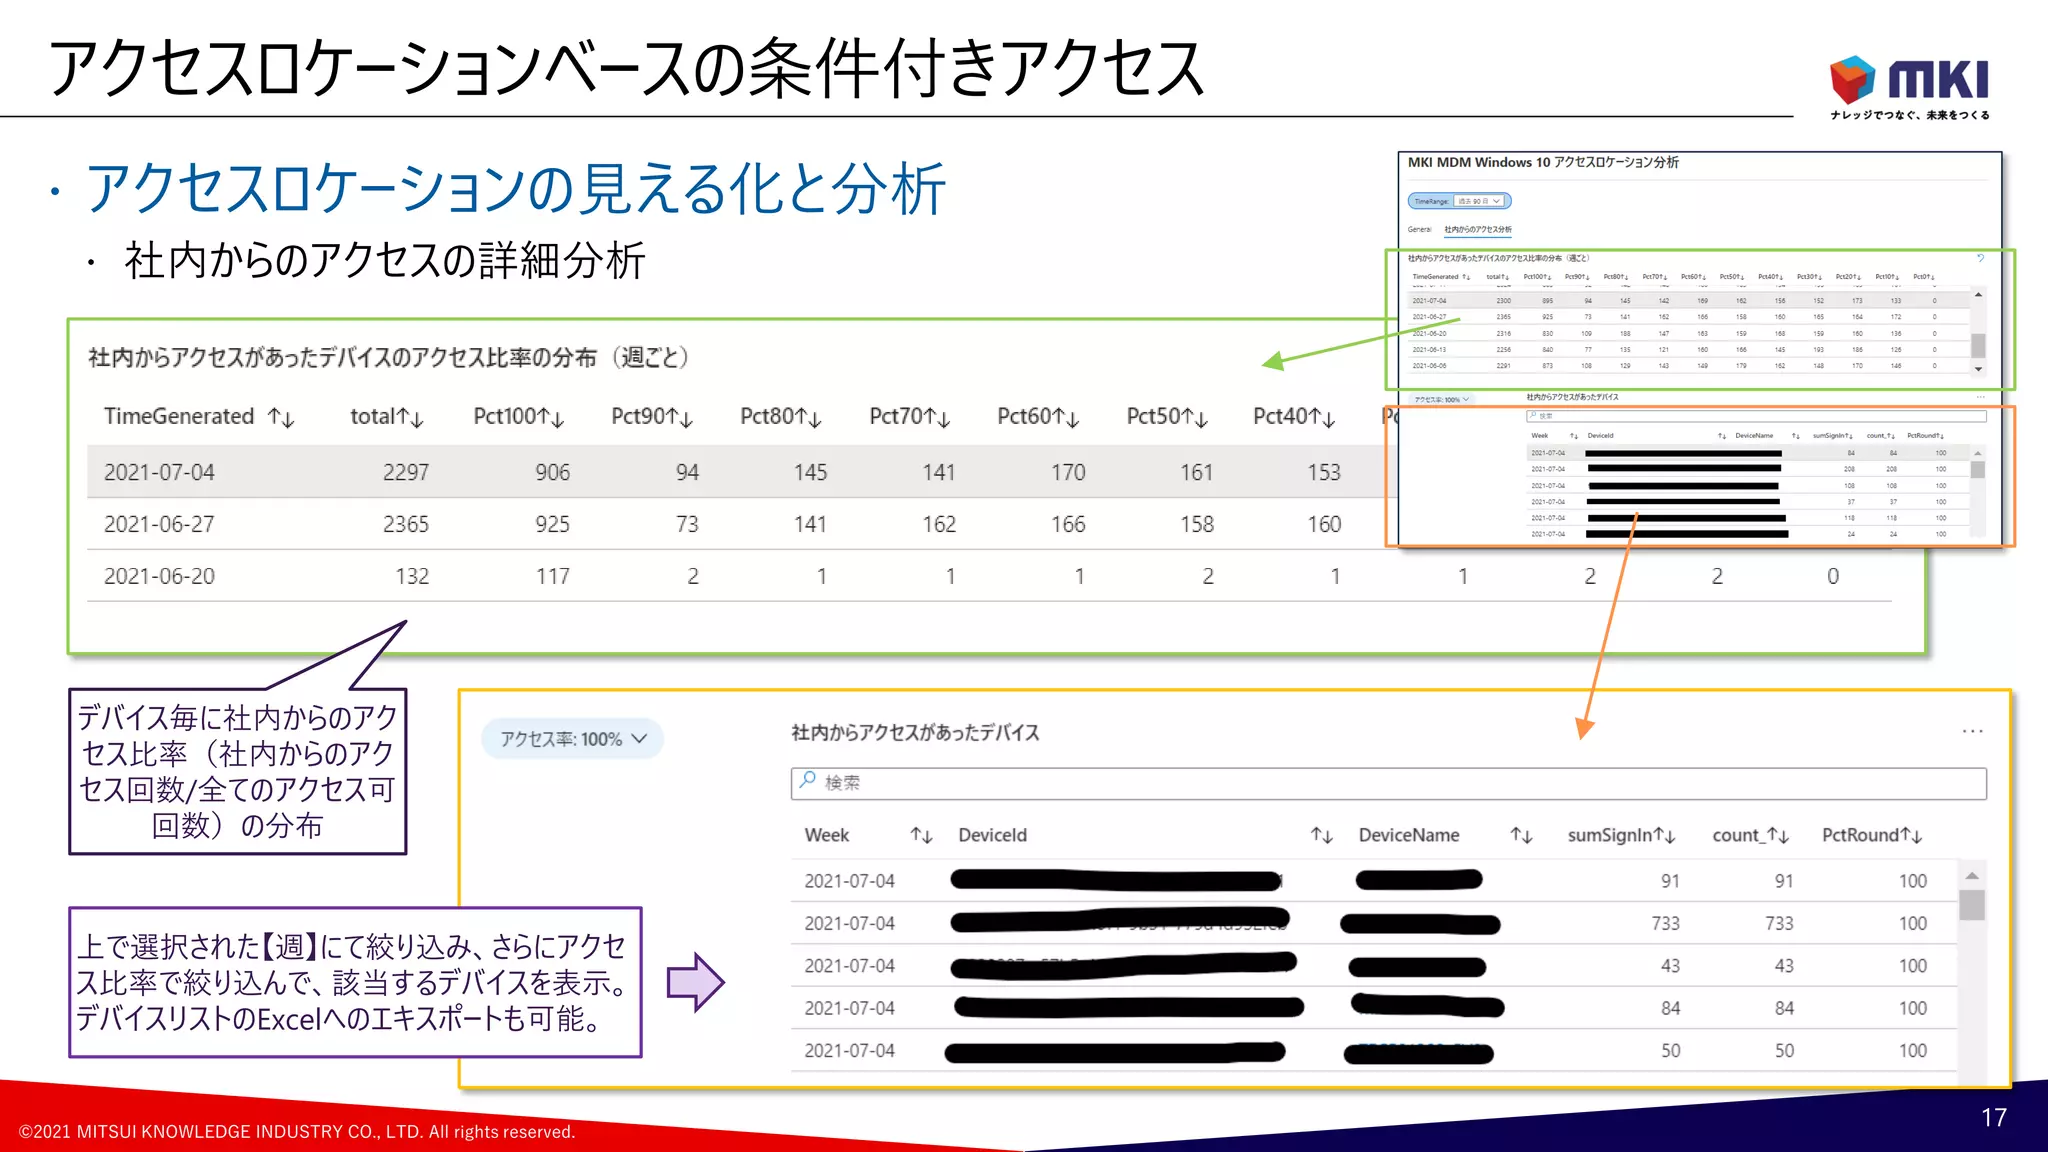This screenshot has height=1152, width=2048.
Task: Click 2021-06-06 row in thumbnail table
Action: [x=1690, y=366]
